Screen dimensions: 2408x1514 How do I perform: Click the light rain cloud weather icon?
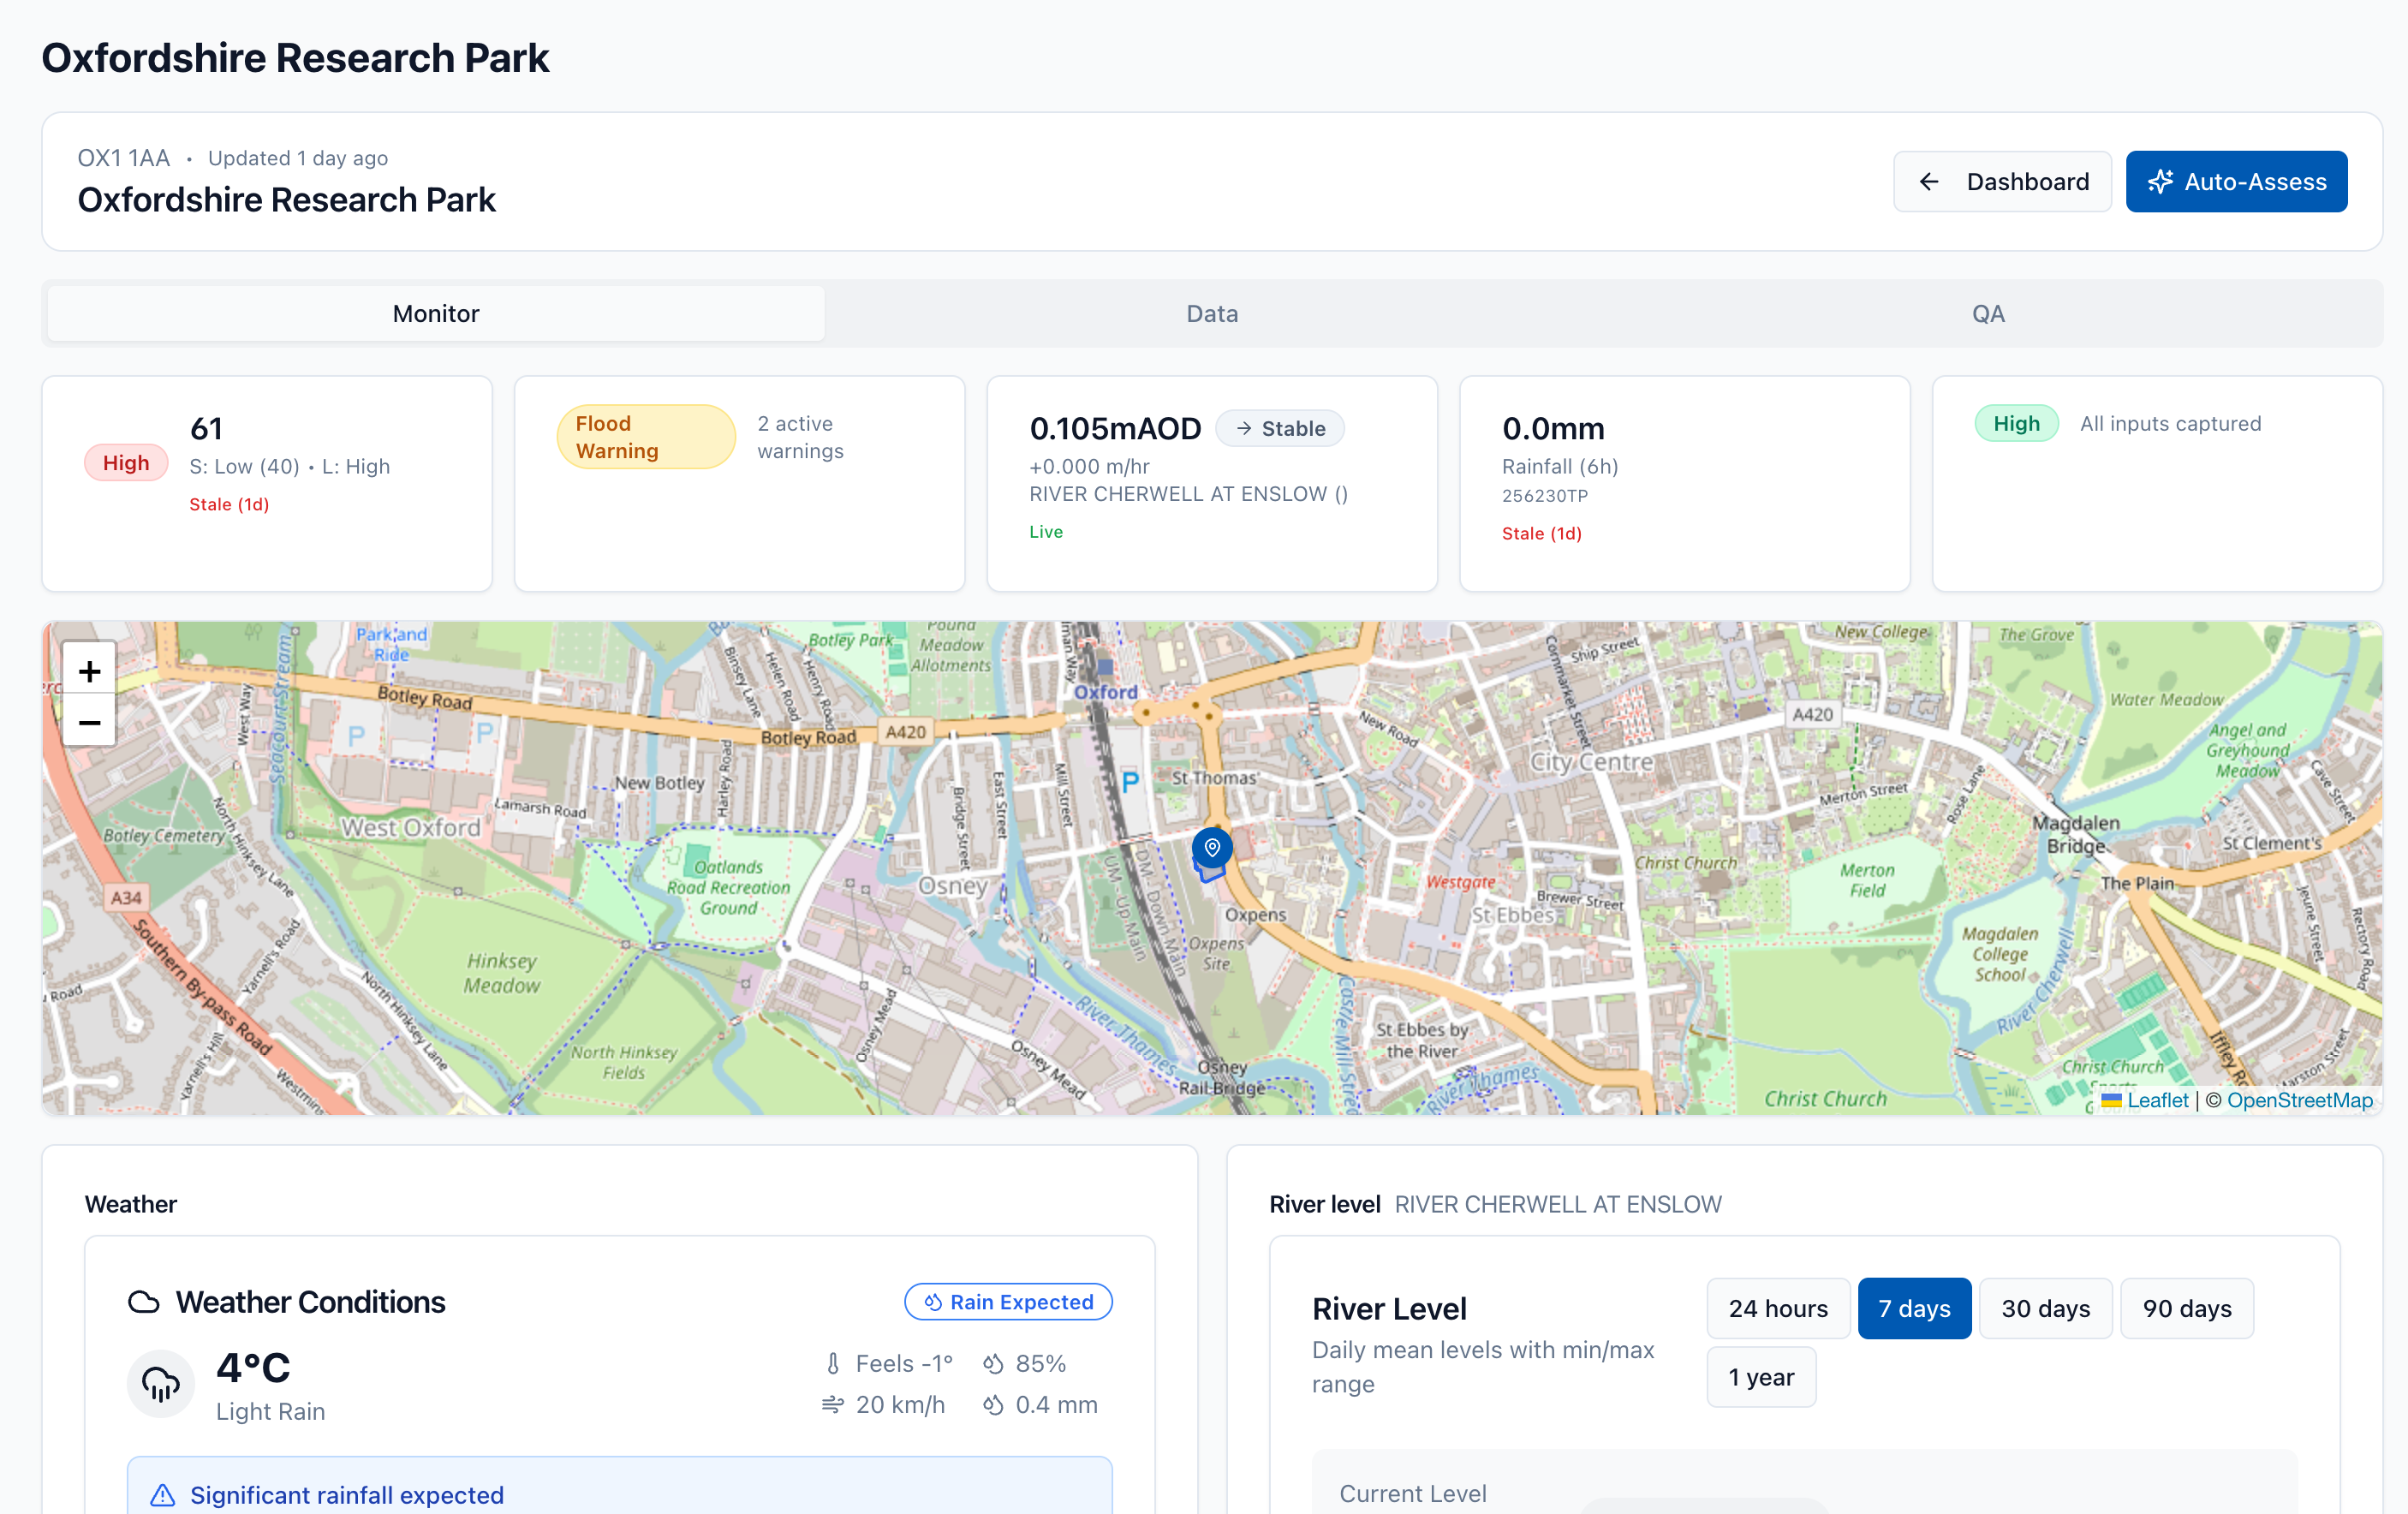point(160,1384)
